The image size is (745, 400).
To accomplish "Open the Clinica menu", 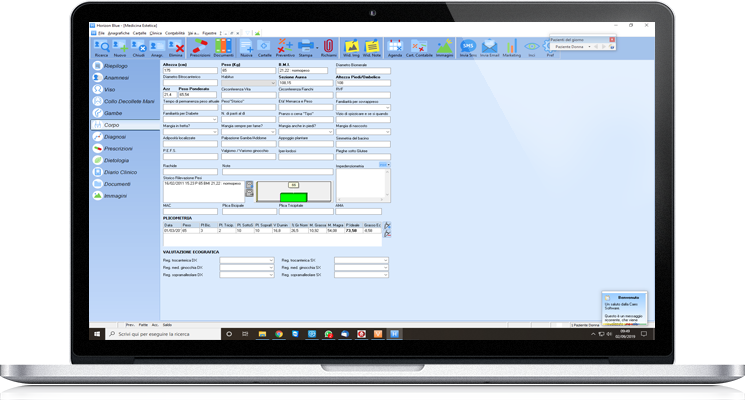I will click(x=156, y=33).
